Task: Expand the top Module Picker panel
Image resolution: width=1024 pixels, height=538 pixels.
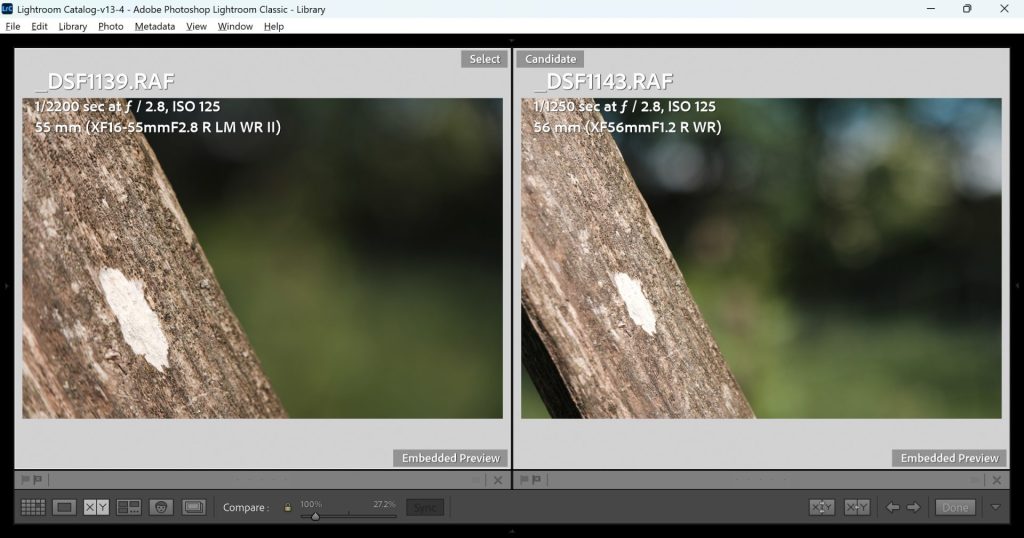Action: tap(512, 40)
